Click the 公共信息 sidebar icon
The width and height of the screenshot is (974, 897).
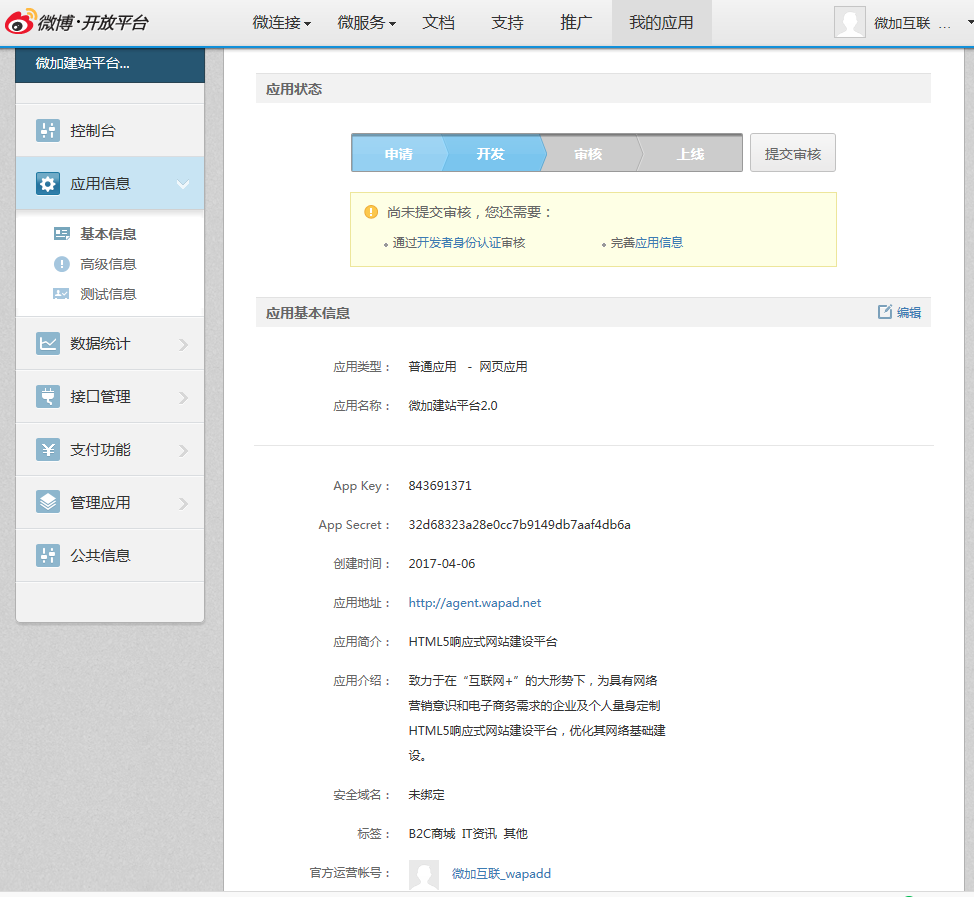(x=48, y=556)
